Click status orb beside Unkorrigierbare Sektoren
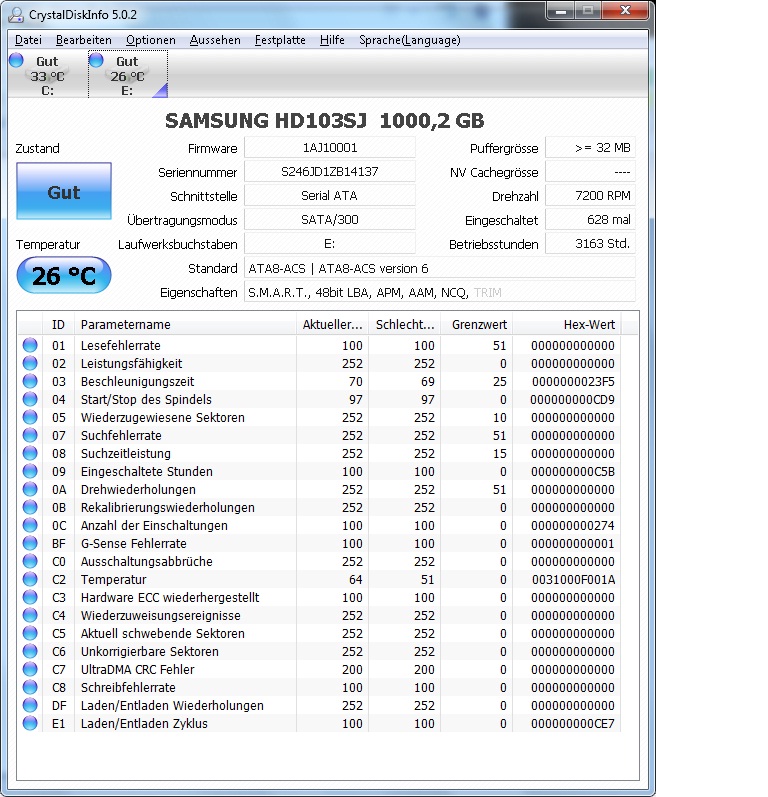This screenshot has height=797, width=768. point(30,651)
